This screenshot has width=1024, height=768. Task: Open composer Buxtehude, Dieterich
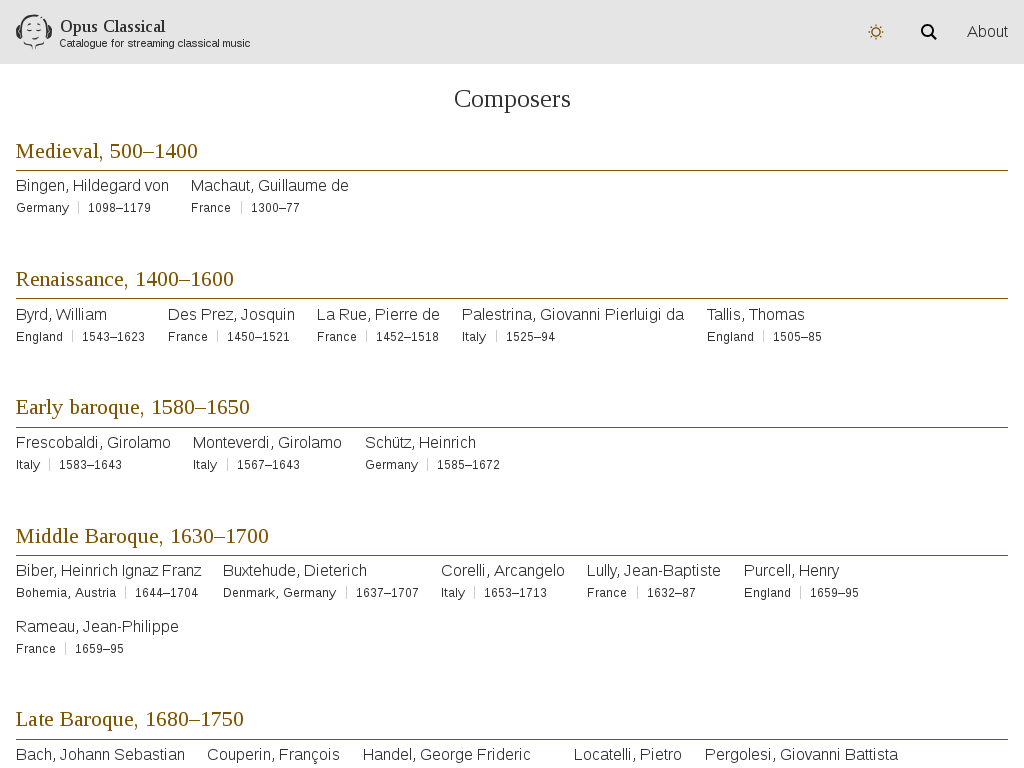(295, 570)
